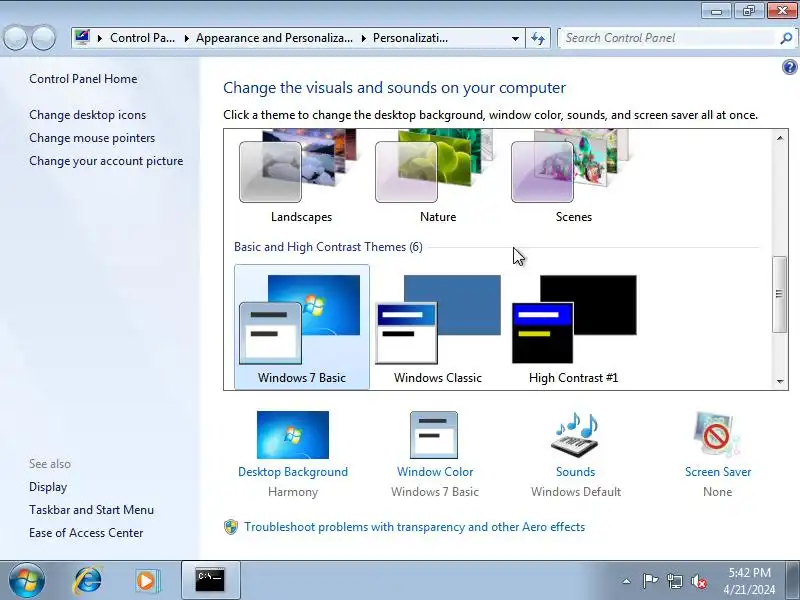
Task: Open the clock showing 5:42 PM
Action: pos(749,581)
